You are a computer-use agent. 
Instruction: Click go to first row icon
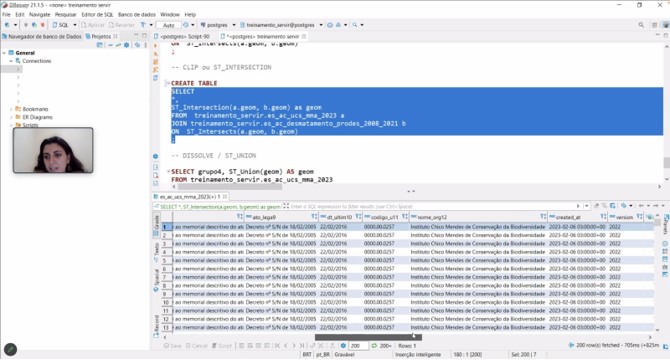click(277, 345)
